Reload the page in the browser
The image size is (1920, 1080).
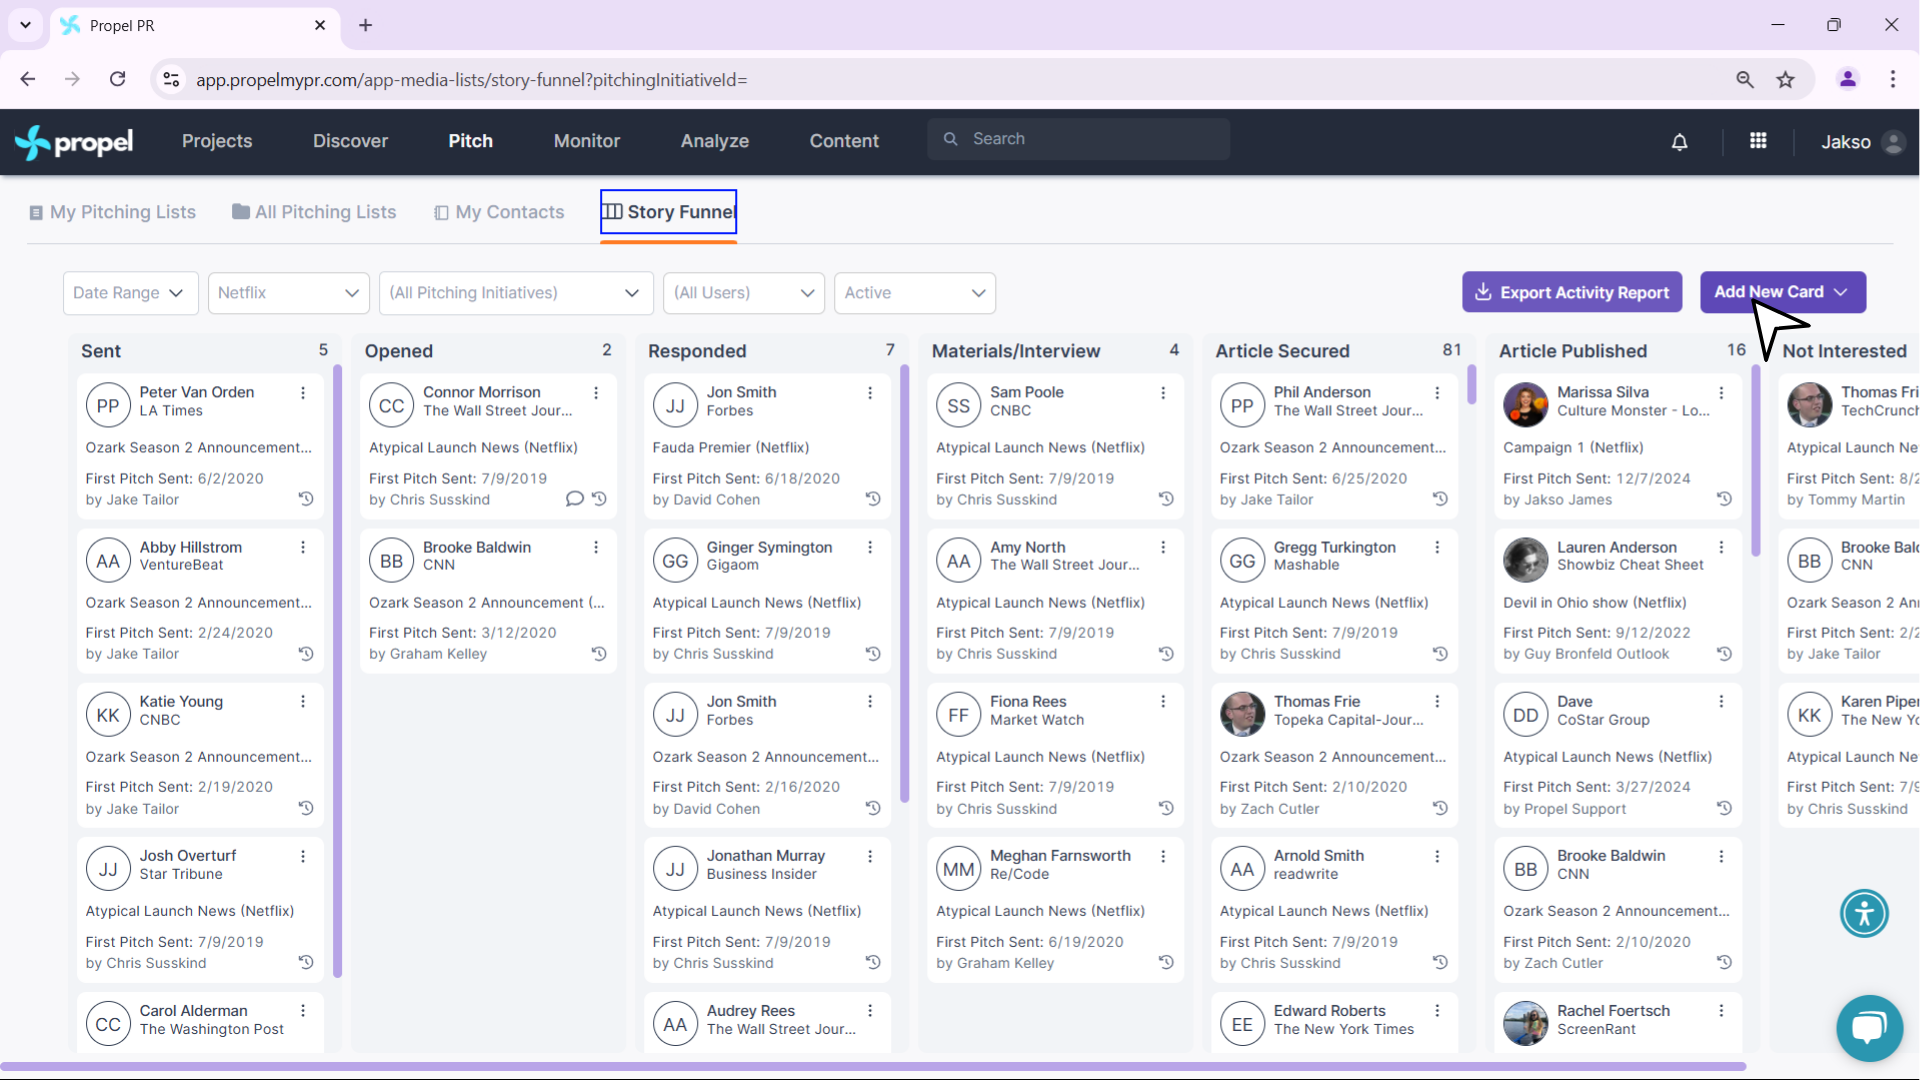coord(118,79)
